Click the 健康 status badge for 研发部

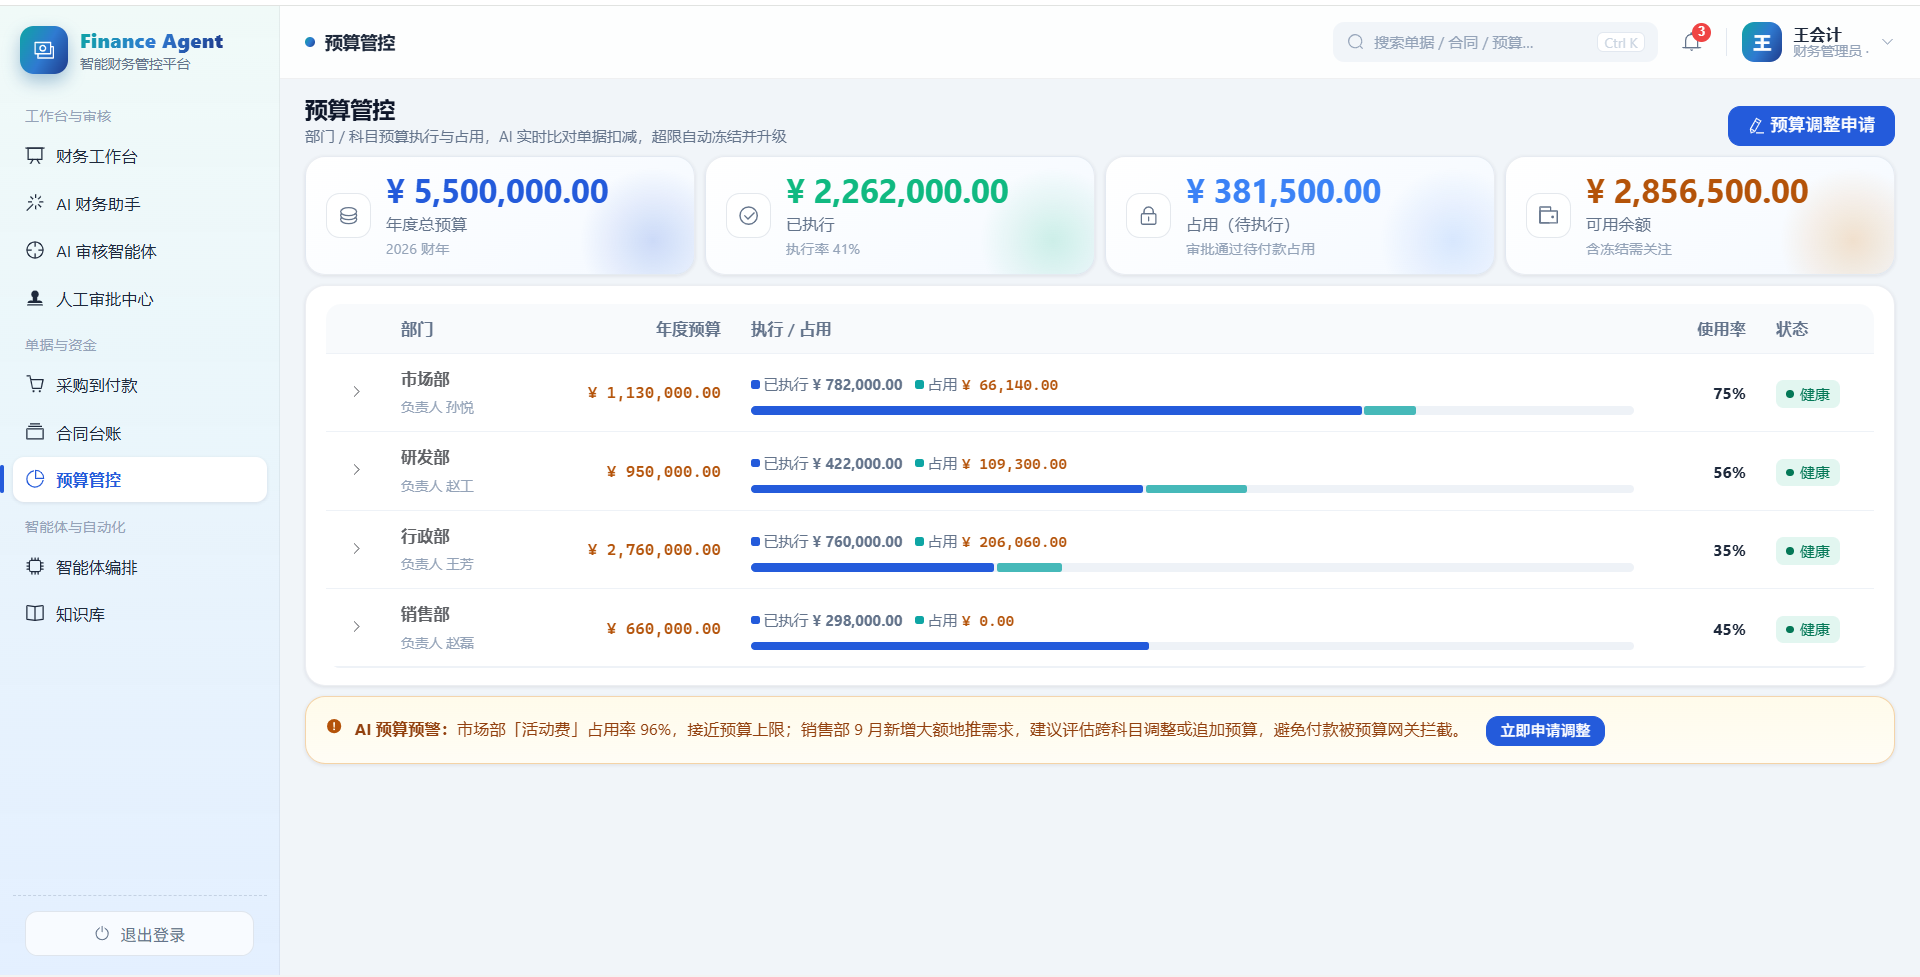pyautogui.click(x=1807, y=472)
